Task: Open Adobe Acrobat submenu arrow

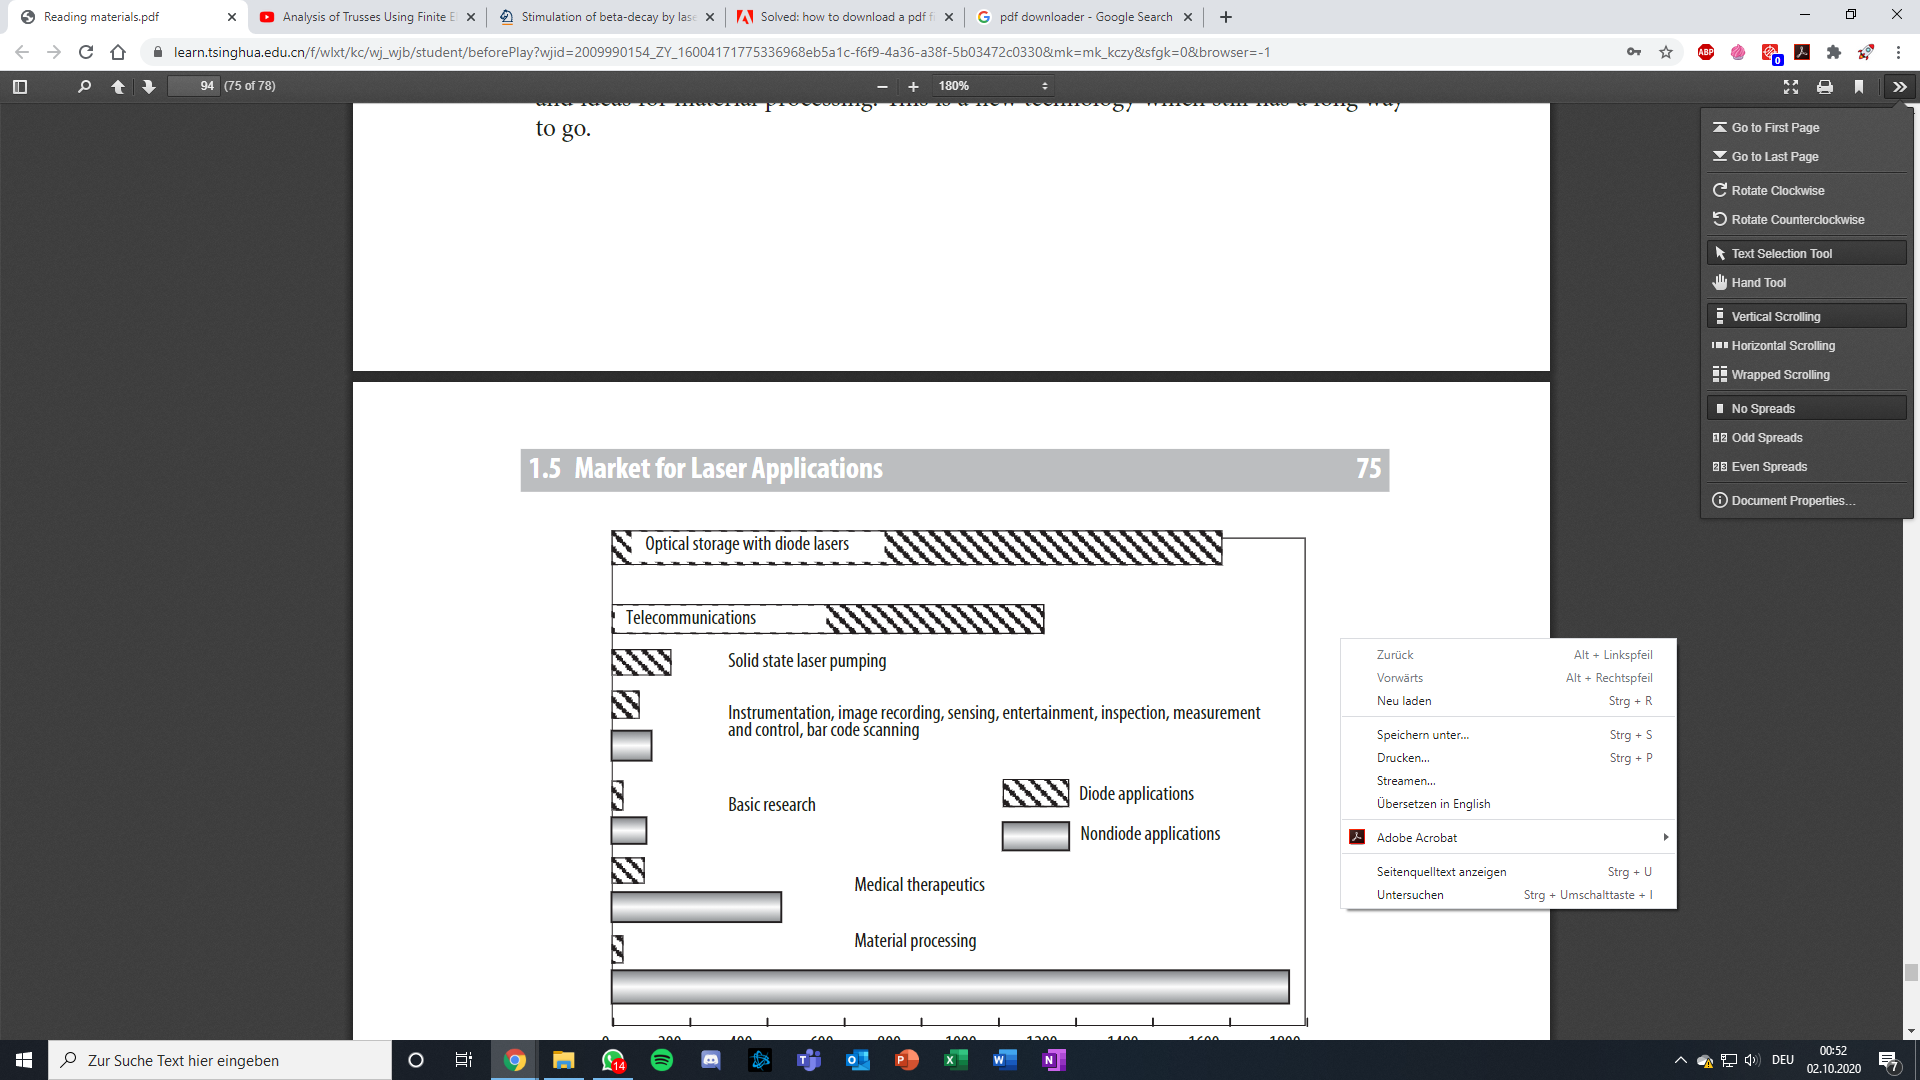Action: click(x=1663, y=836)
